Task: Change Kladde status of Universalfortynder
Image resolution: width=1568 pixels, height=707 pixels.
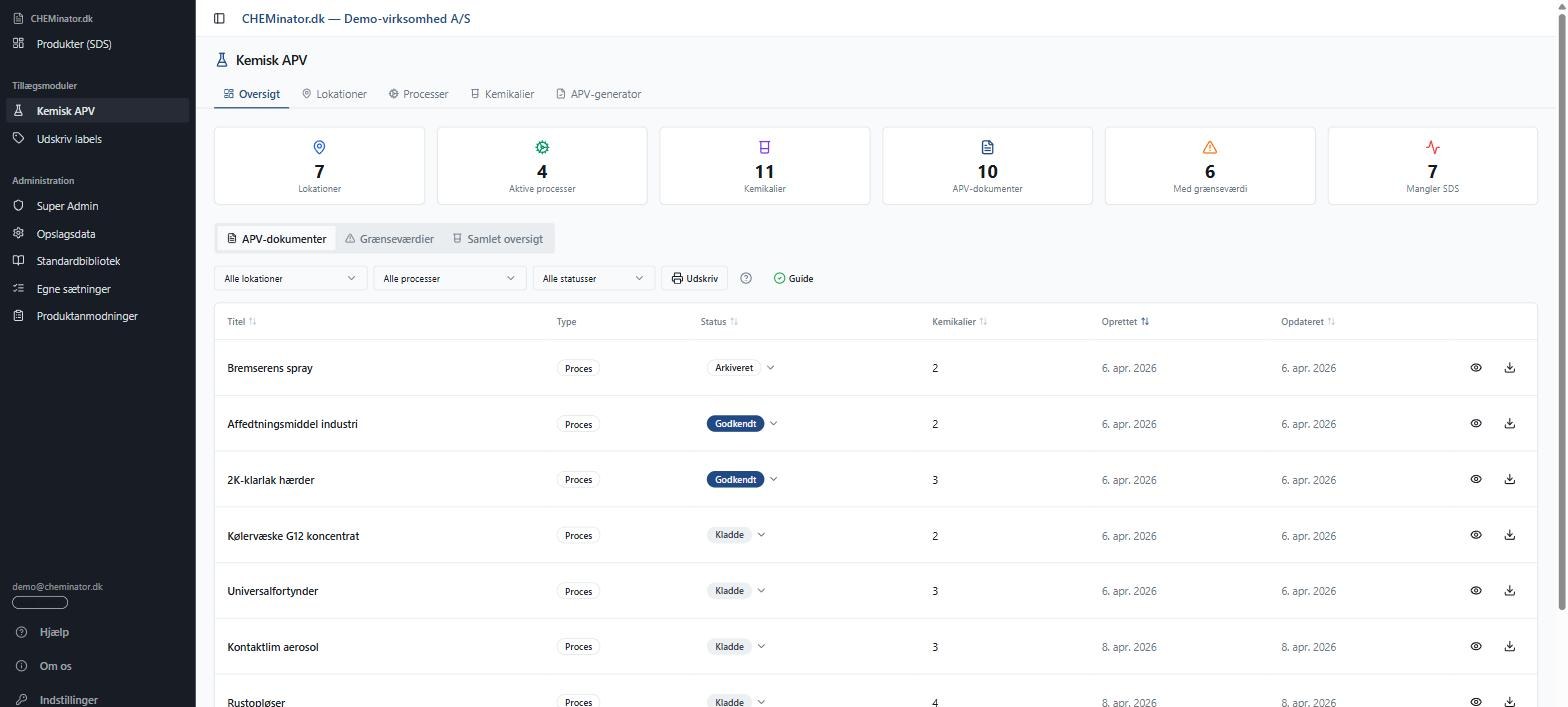Action: point(736,591)
